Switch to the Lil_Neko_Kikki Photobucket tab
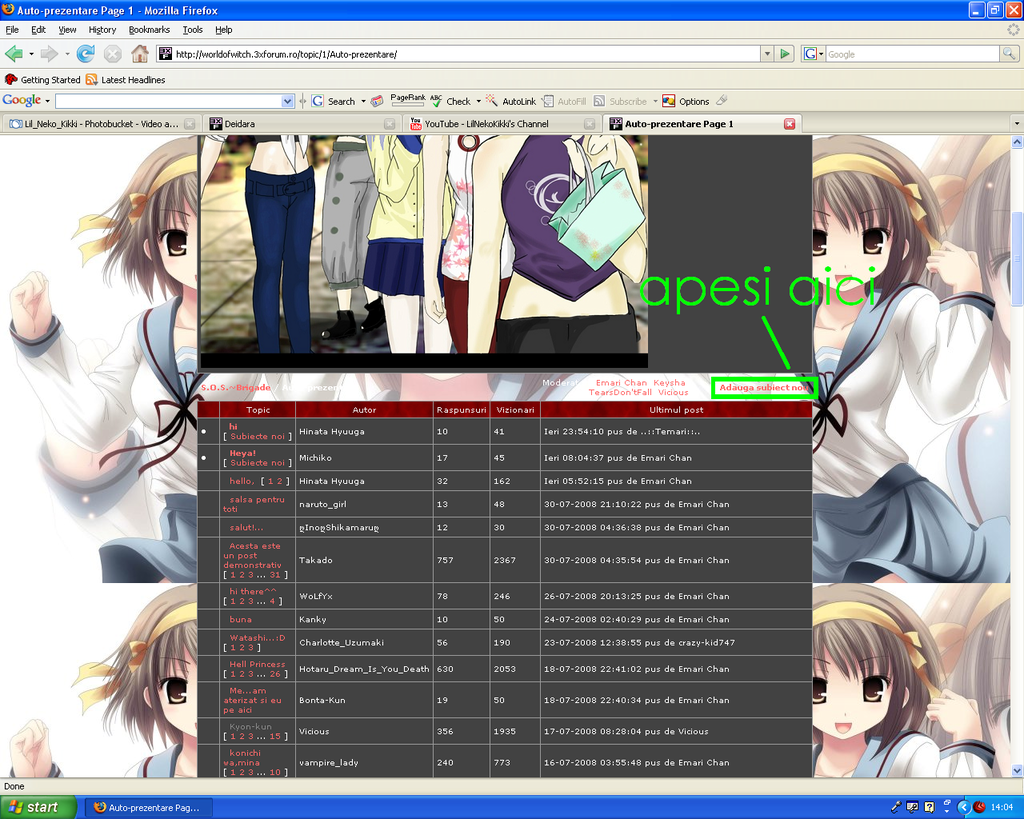This screenshot has width=1024, height=819. pyautogui.click(x=101, y=123)
